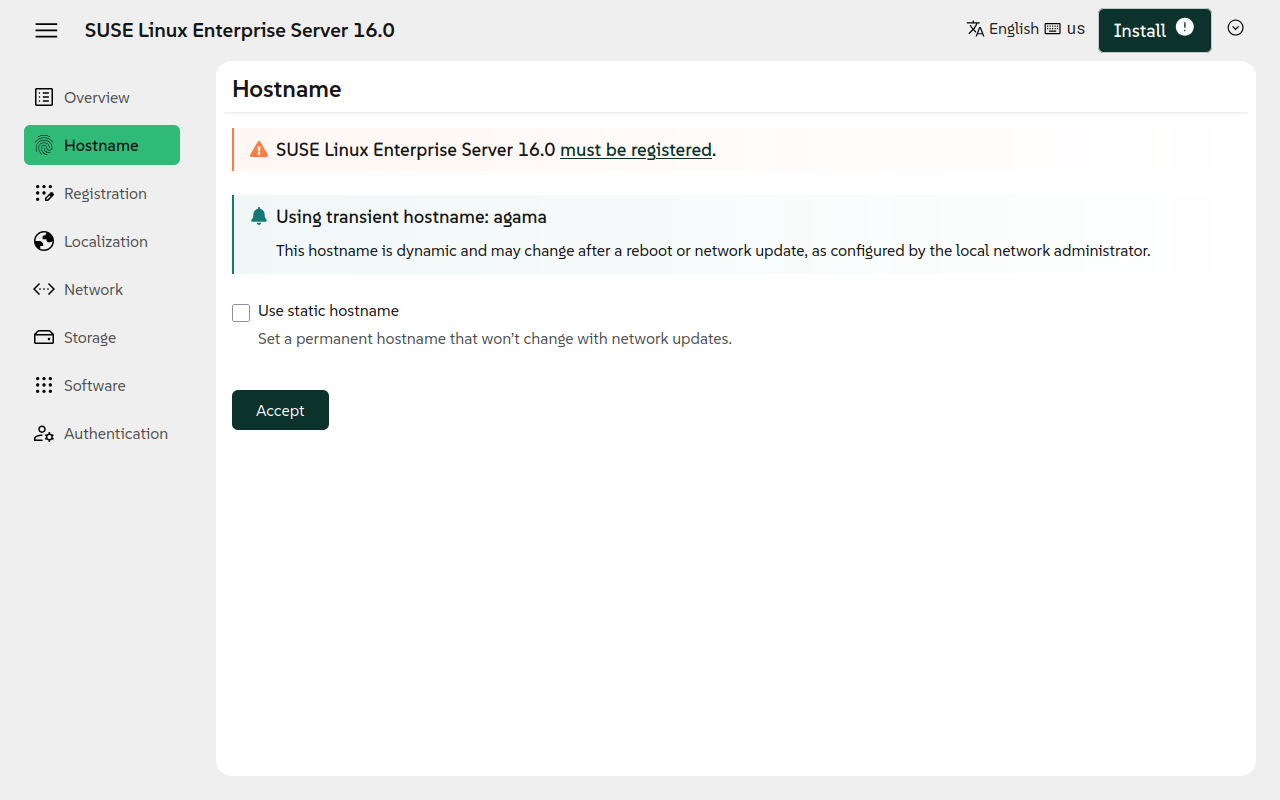Click the drive icon for Storage
Screen dimensions: 1280x800
44,337
